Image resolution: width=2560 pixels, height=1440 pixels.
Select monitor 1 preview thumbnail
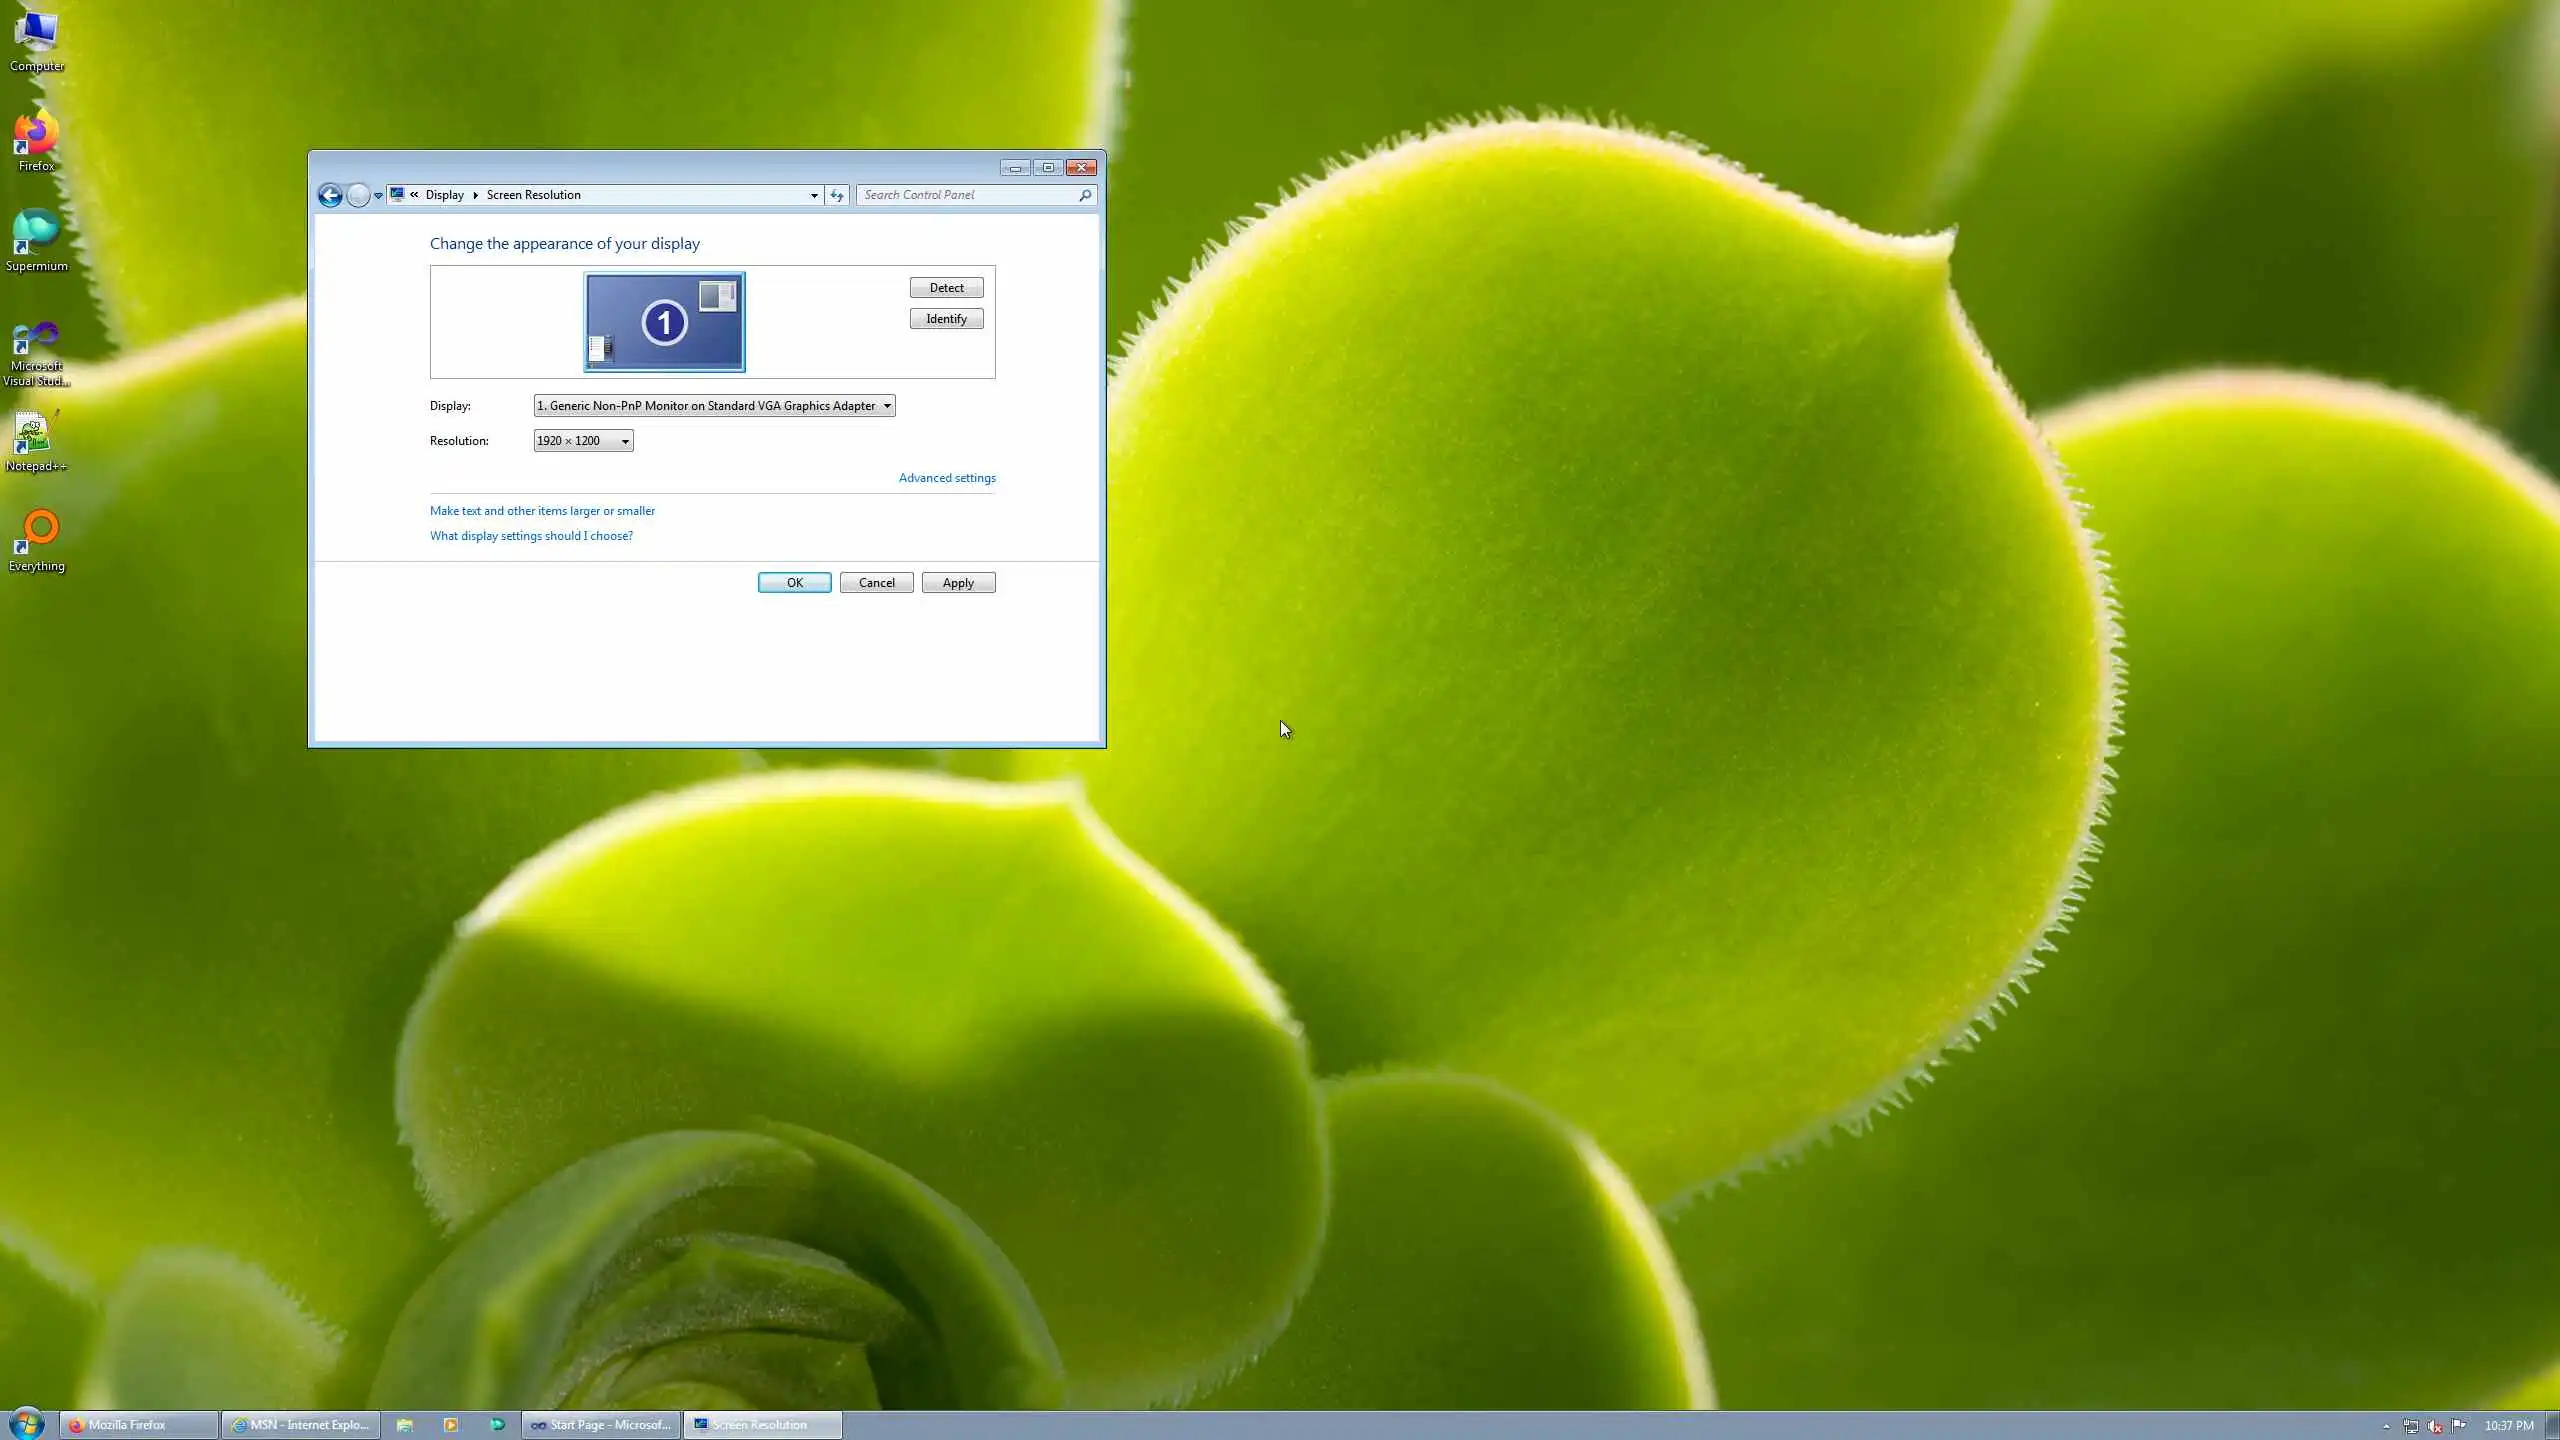click(x=664, y=322)
